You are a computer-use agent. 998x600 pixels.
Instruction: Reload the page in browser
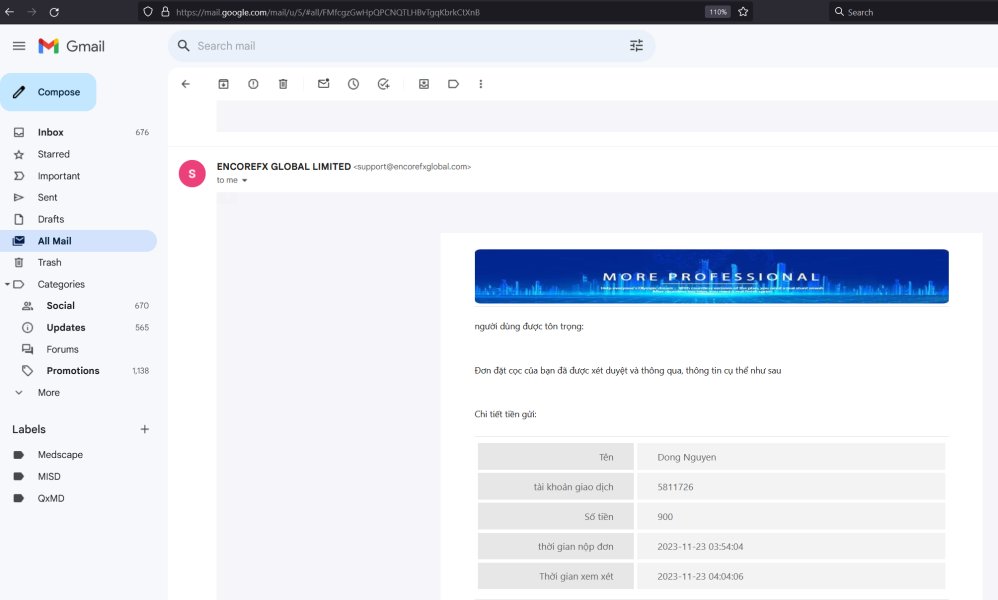(54, 12)
